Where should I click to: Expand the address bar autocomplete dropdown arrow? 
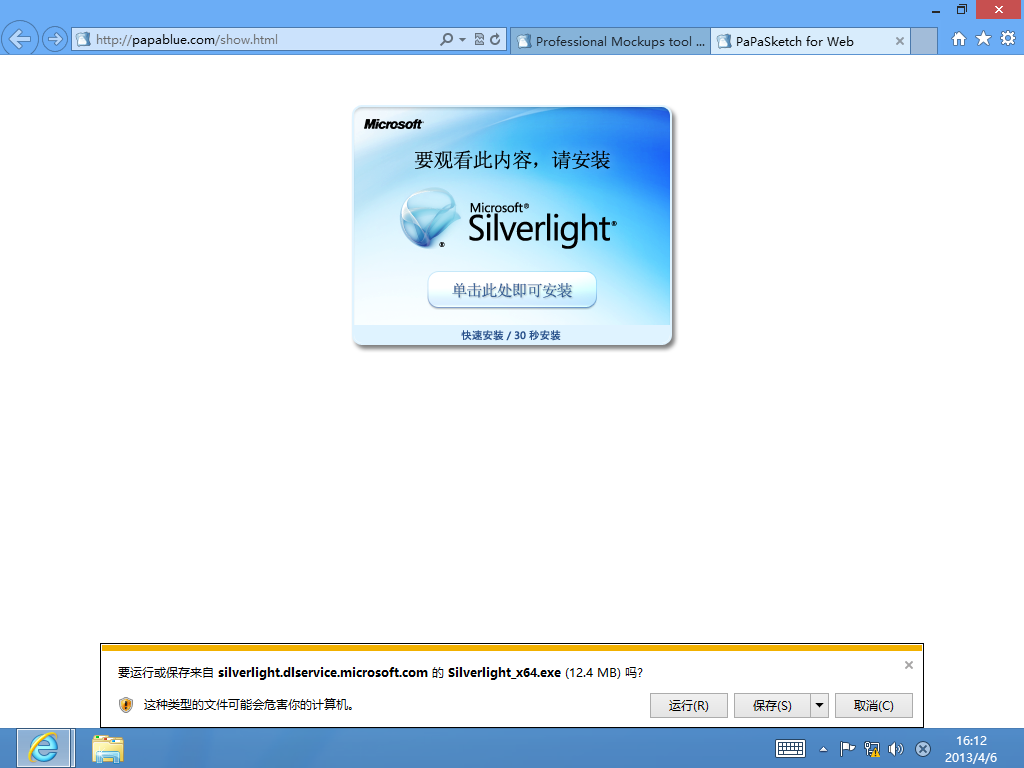(462, 39)
